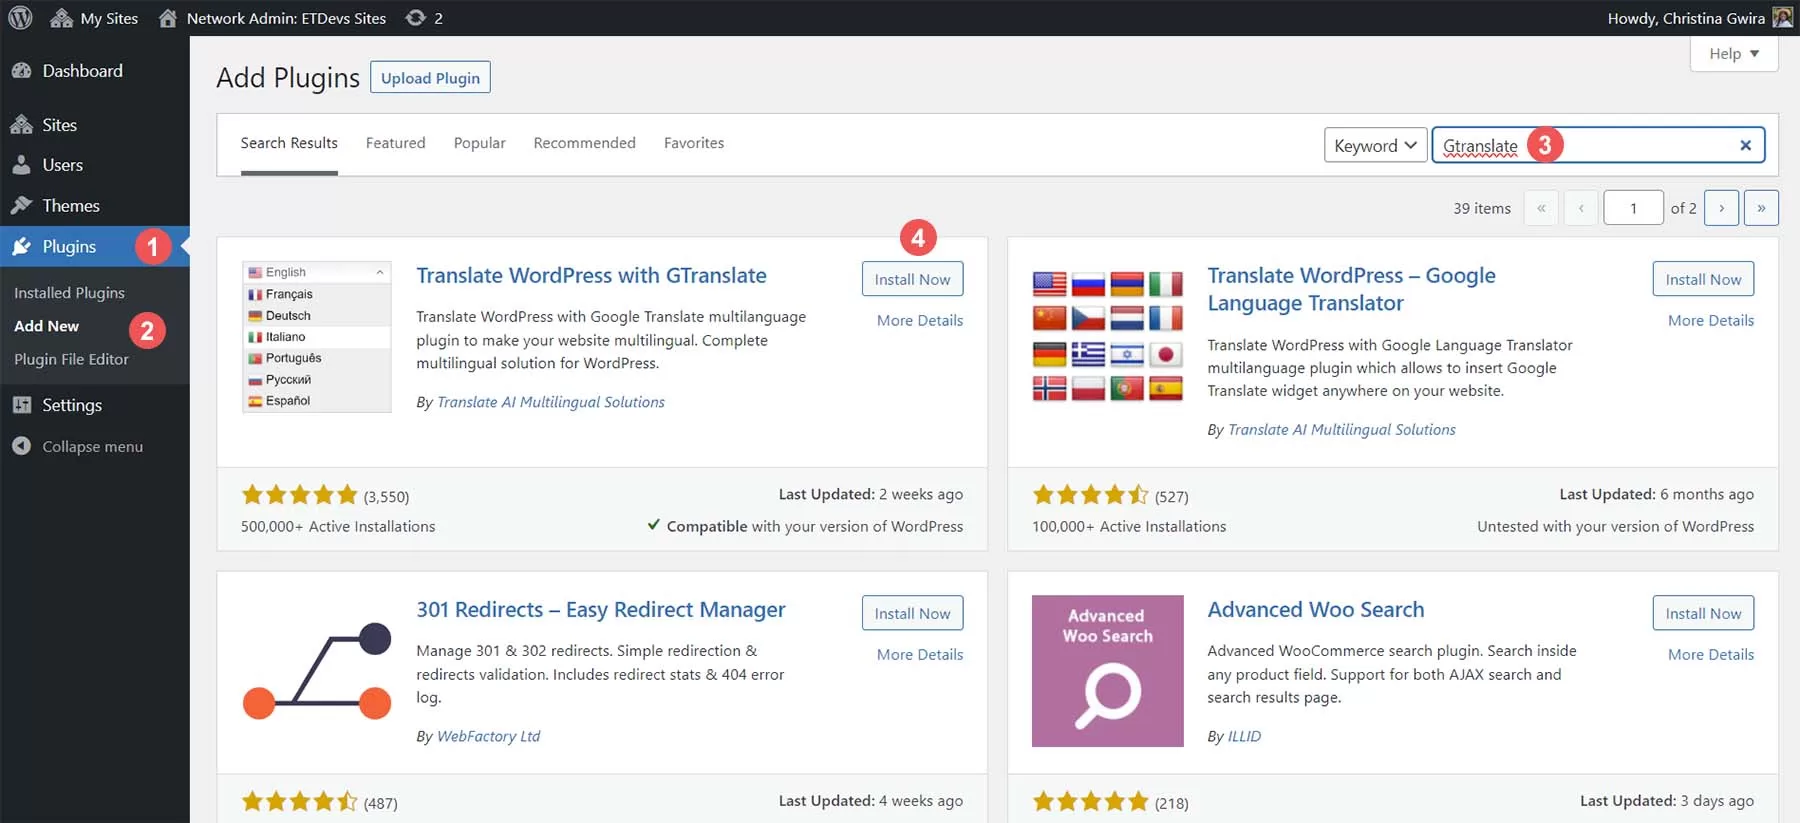Click the WordPress logo icon
The height and width of the screenshot is (823, 1800).
[20, 18]
